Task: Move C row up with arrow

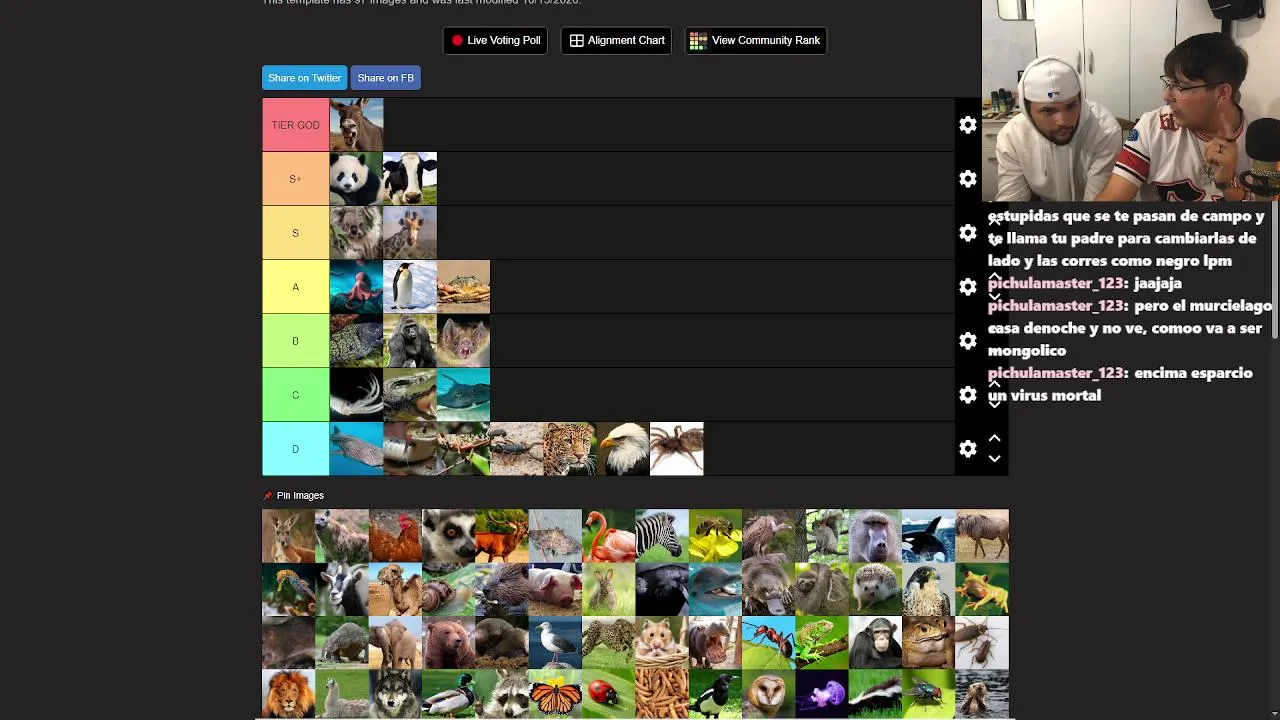Action: [994, 385]
